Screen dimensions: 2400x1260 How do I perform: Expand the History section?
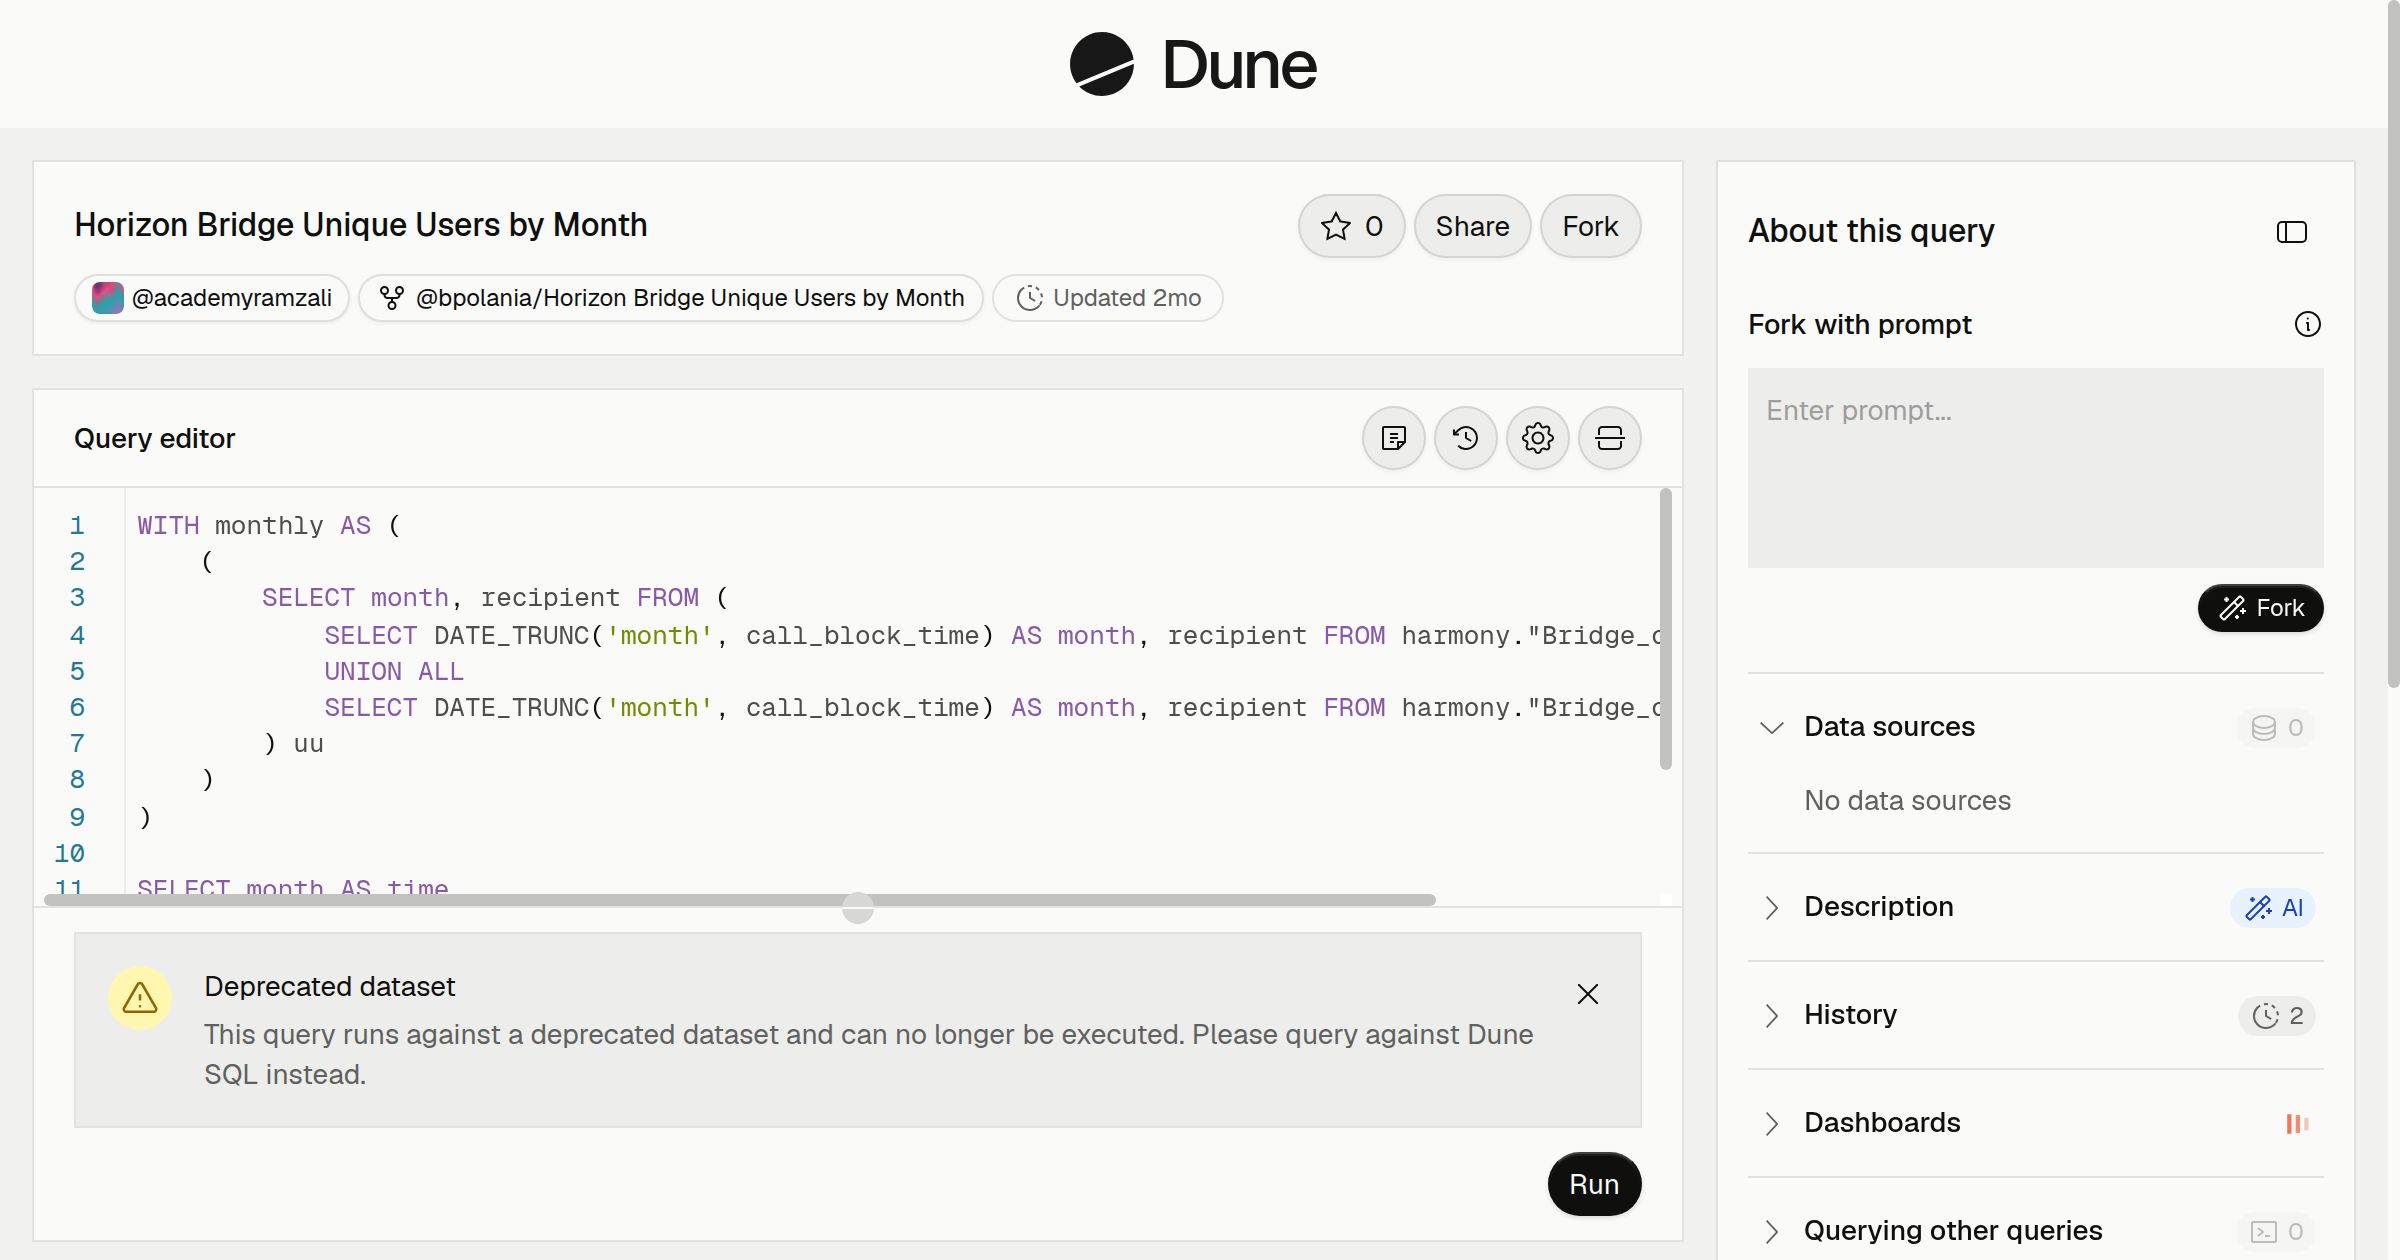tap(1772, 1015)
